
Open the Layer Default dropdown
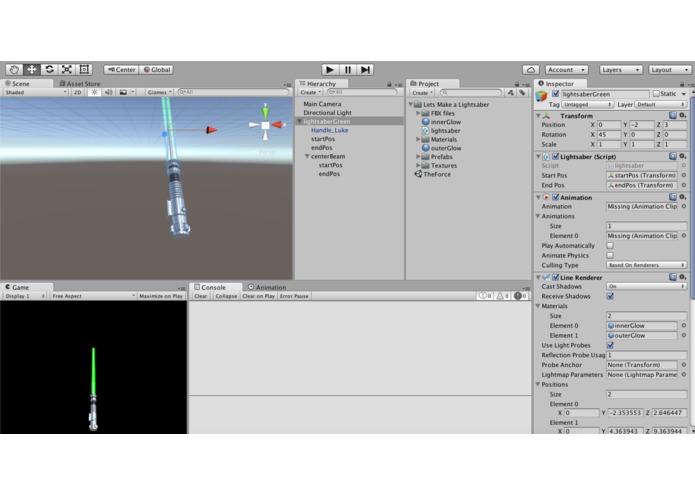[x=661, y=105]
